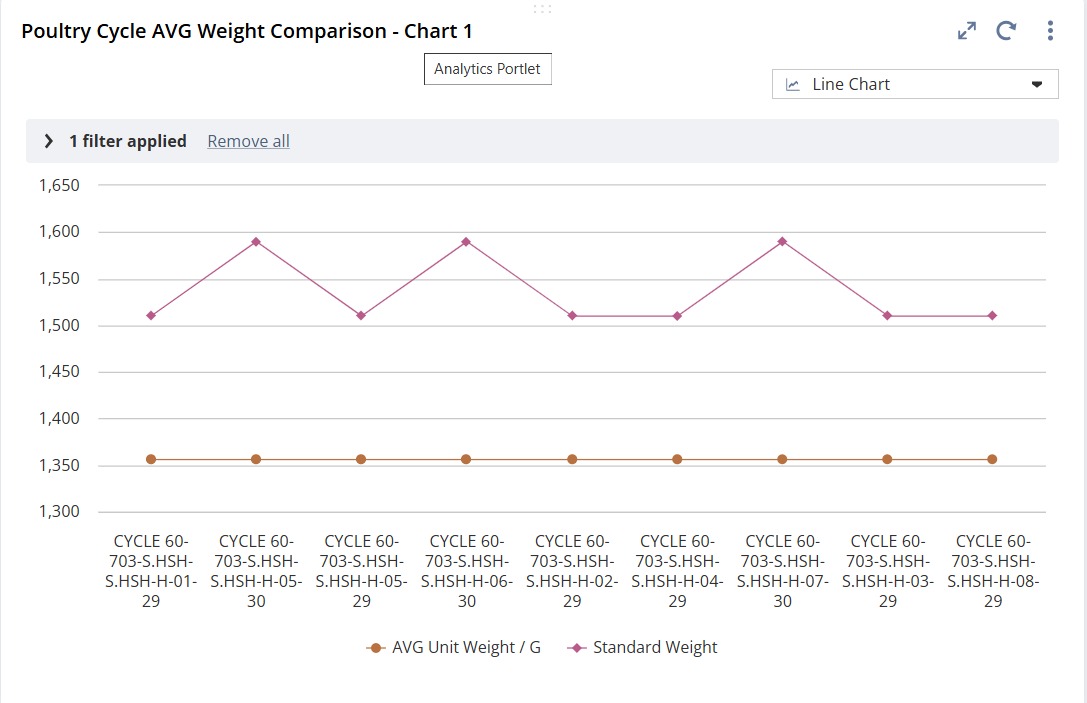The height and width of the screenshot is (703, 1087).
Task: Click the line chart icon in chart type box
Action: (x=793, y=85)
